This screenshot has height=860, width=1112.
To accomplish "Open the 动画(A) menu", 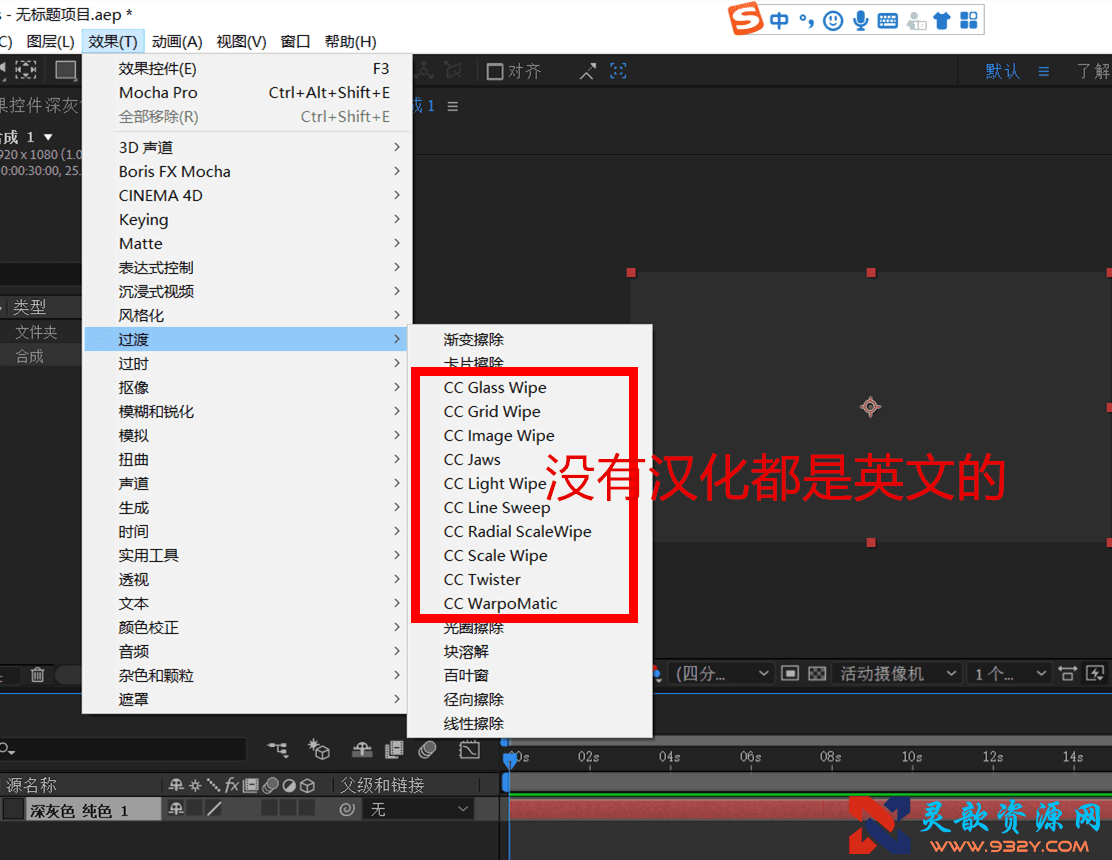I will point(177,41).
